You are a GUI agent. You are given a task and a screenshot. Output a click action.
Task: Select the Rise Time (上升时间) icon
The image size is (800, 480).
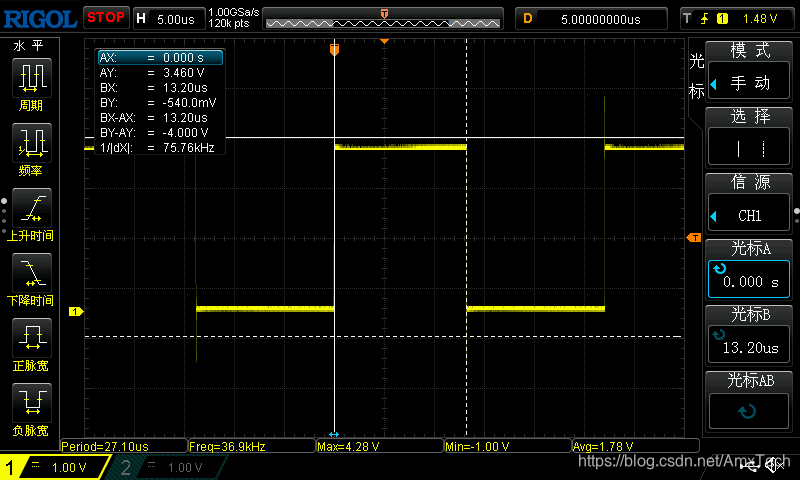(x=32, y=208)
